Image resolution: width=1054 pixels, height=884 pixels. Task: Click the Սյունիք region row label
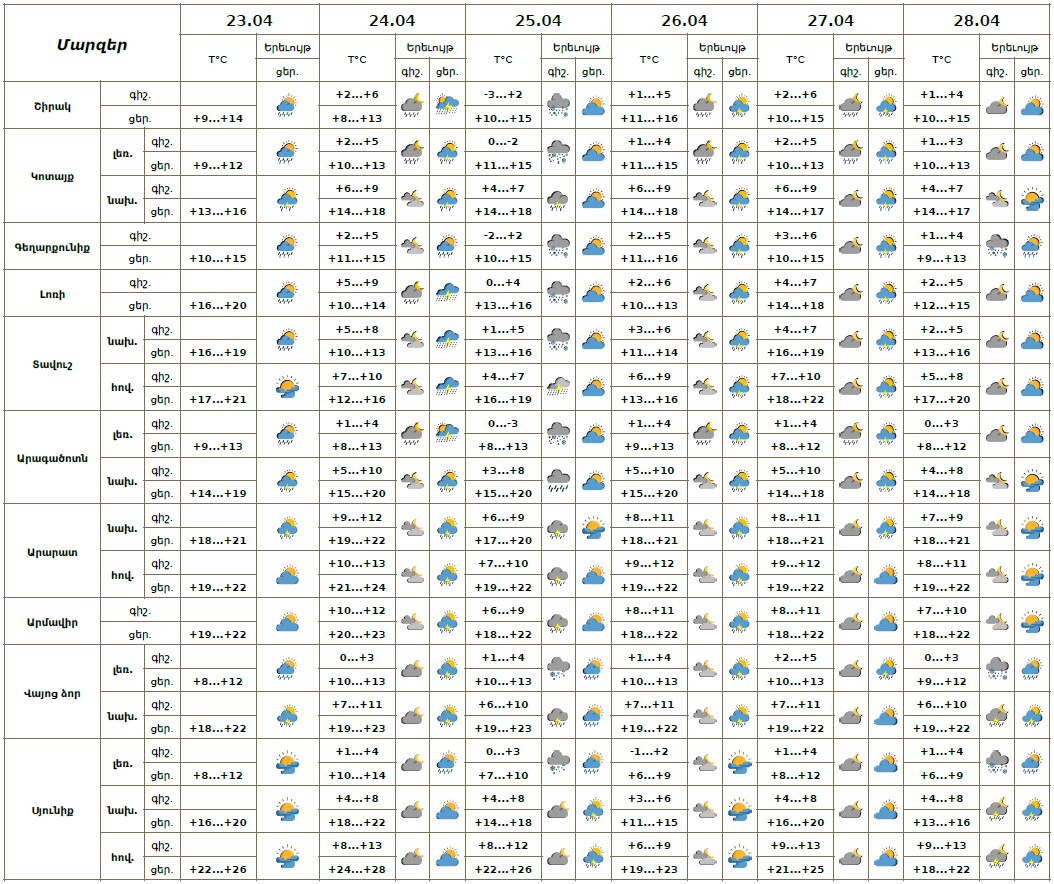(51, 809)
